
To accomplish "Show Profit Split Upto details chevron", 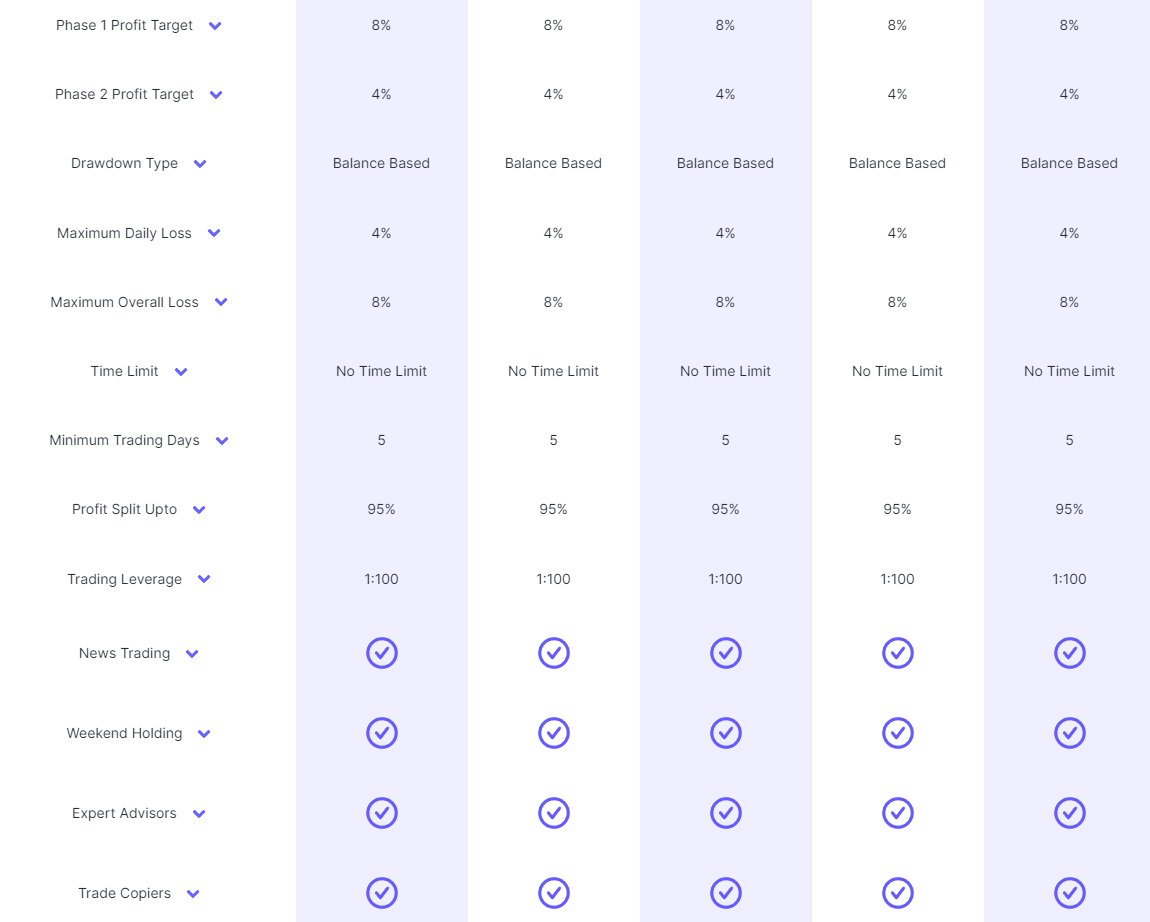I will [x=199, y=510].
